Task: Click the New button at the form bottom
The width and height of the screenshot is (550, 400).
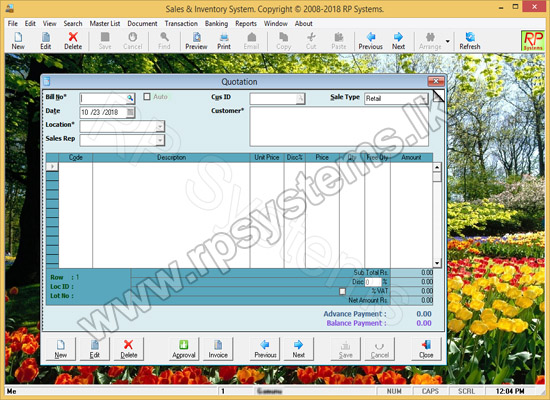Action: [x=61, y=349]
